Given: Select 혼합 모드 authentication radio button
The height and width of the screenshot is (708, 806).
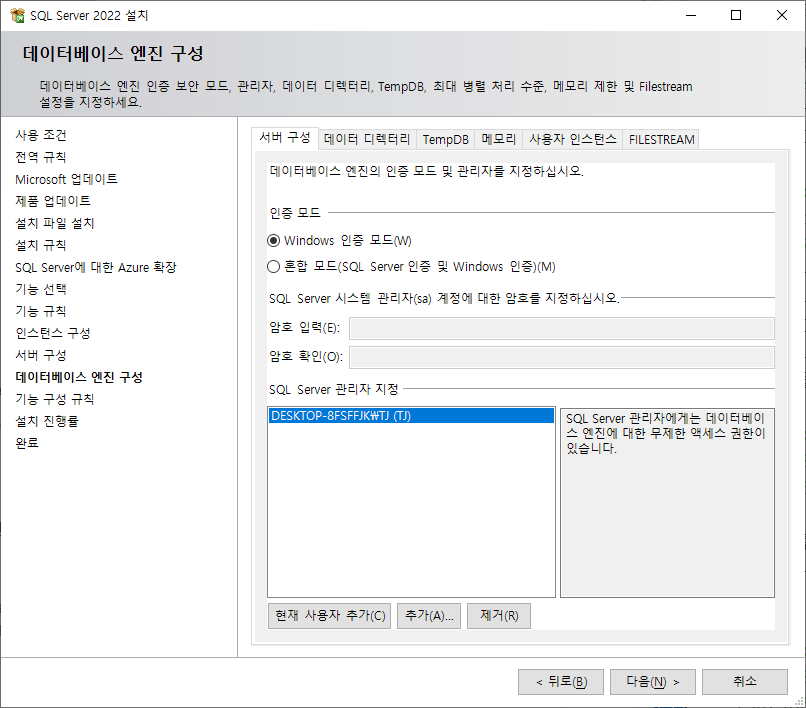Looking at the screenshot, I should (x=273, y=266).
